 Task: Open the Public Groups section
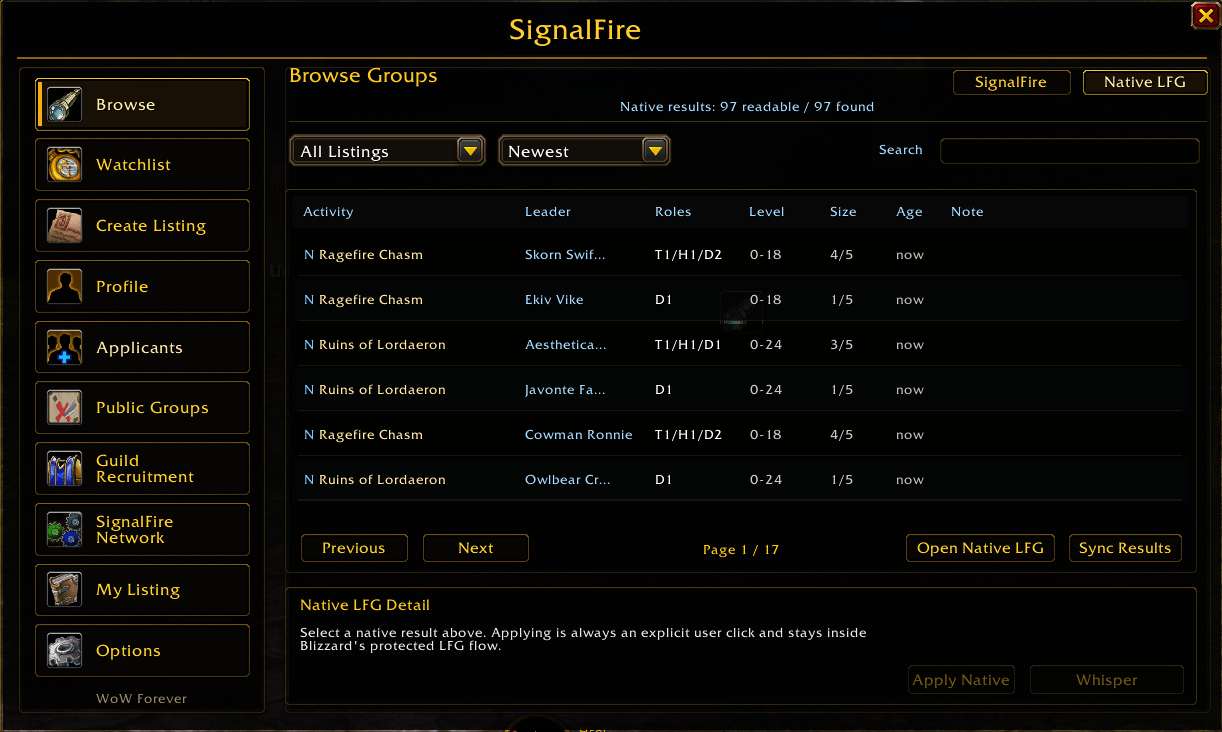pos(143,408)
